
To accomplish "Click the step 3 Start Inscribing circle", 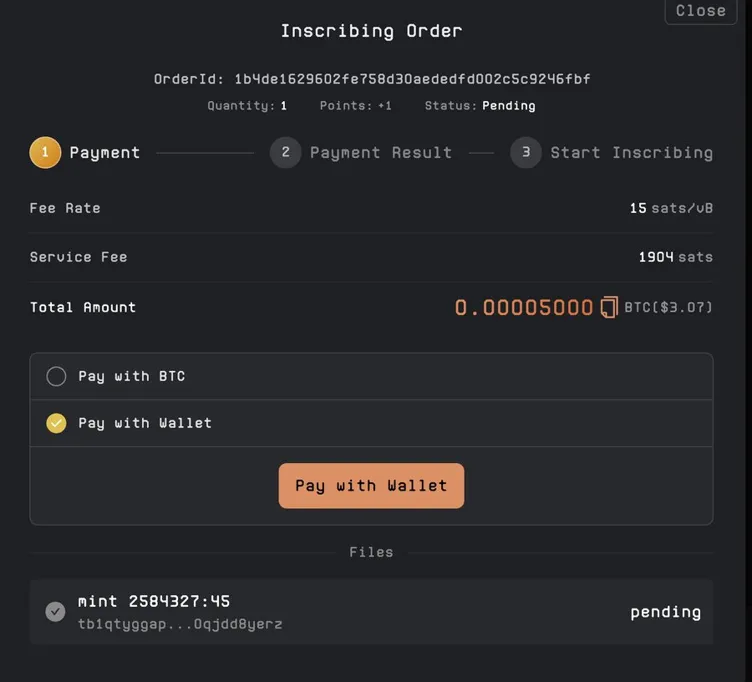I will [526, 153].
